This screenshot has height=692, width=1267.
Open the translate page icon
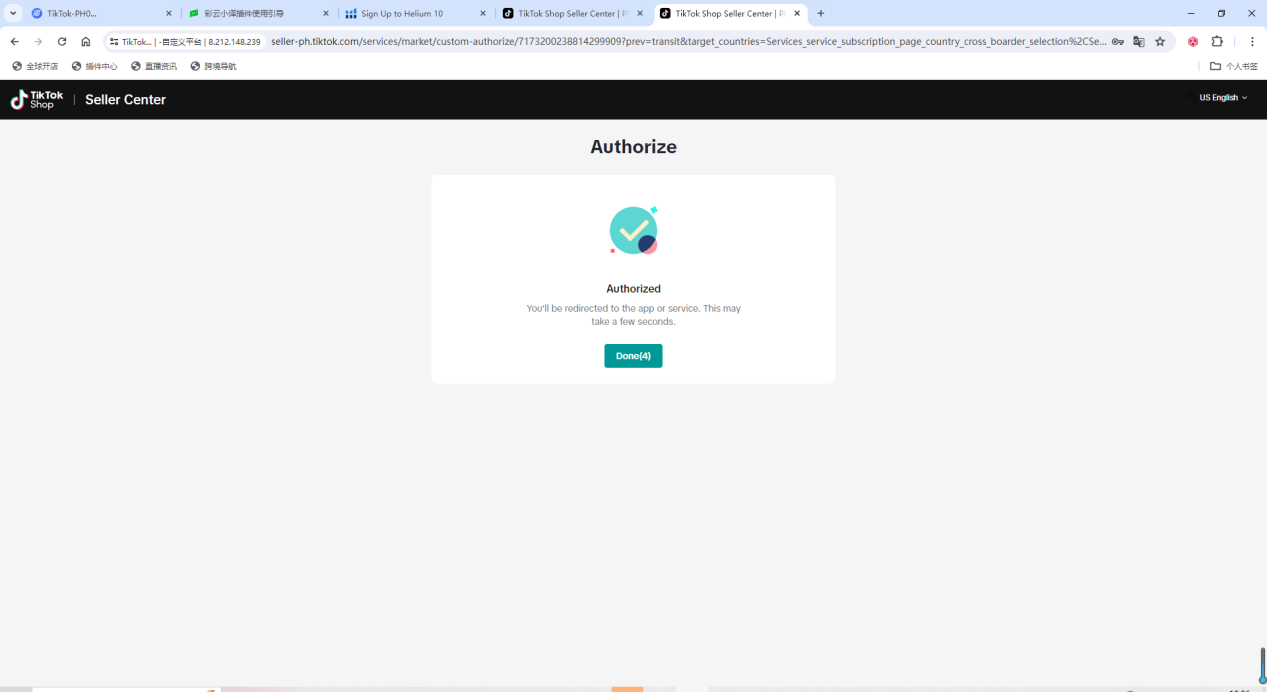tap(1139, 42)
